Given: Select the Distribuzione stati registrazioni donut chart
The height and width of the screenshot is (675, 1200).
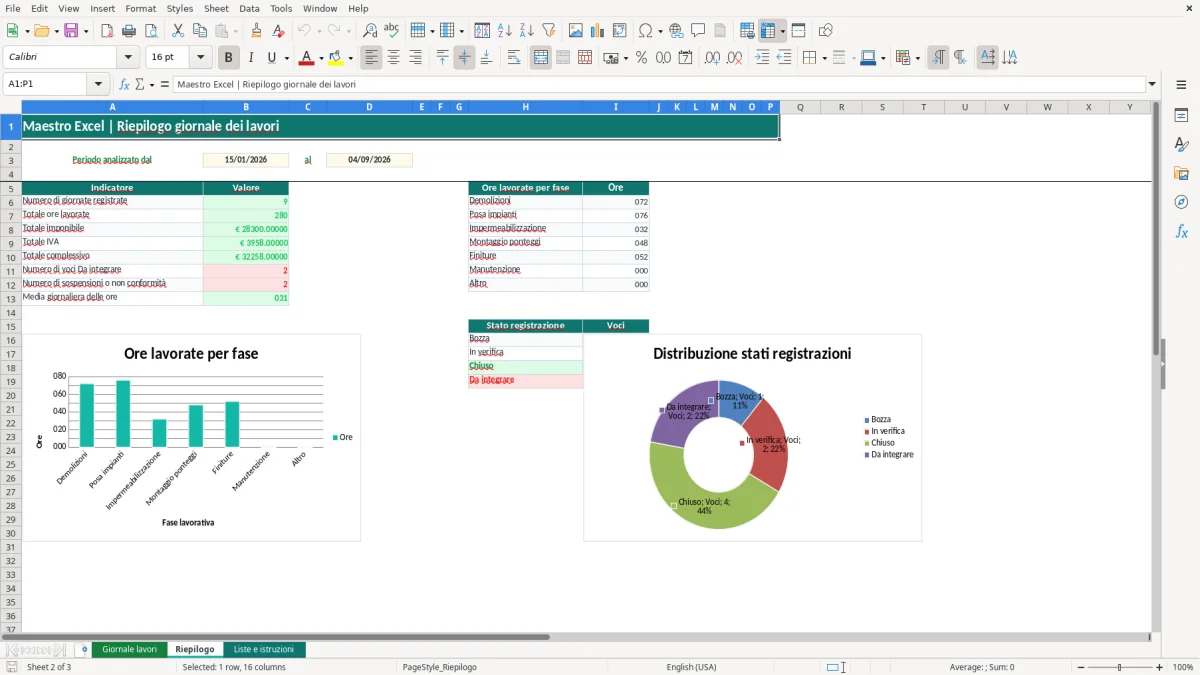Looking at the screenshot, I should pyautogui.click(x=752, y=438).
